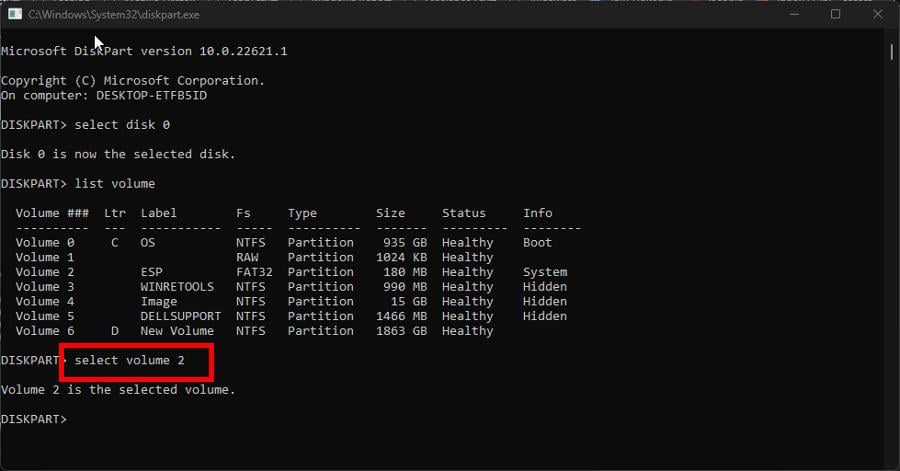Click the WINRETOOLS label

177,287
